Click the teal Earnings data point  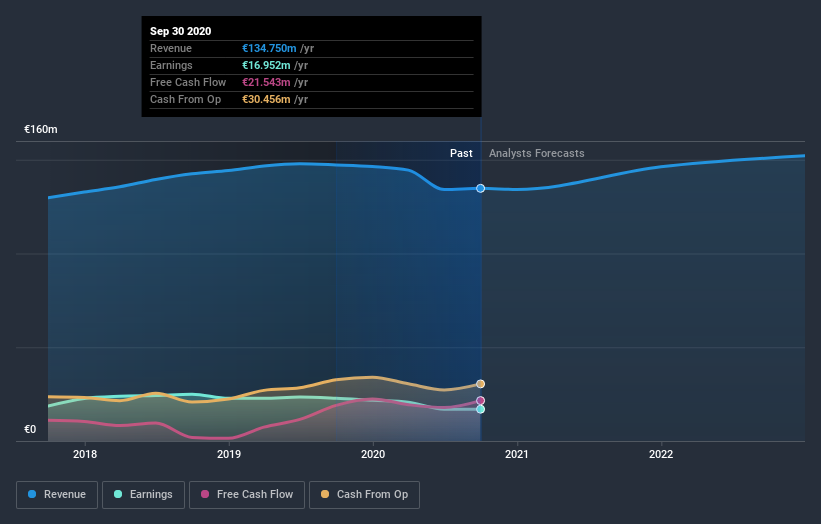(x=480, y=409)
